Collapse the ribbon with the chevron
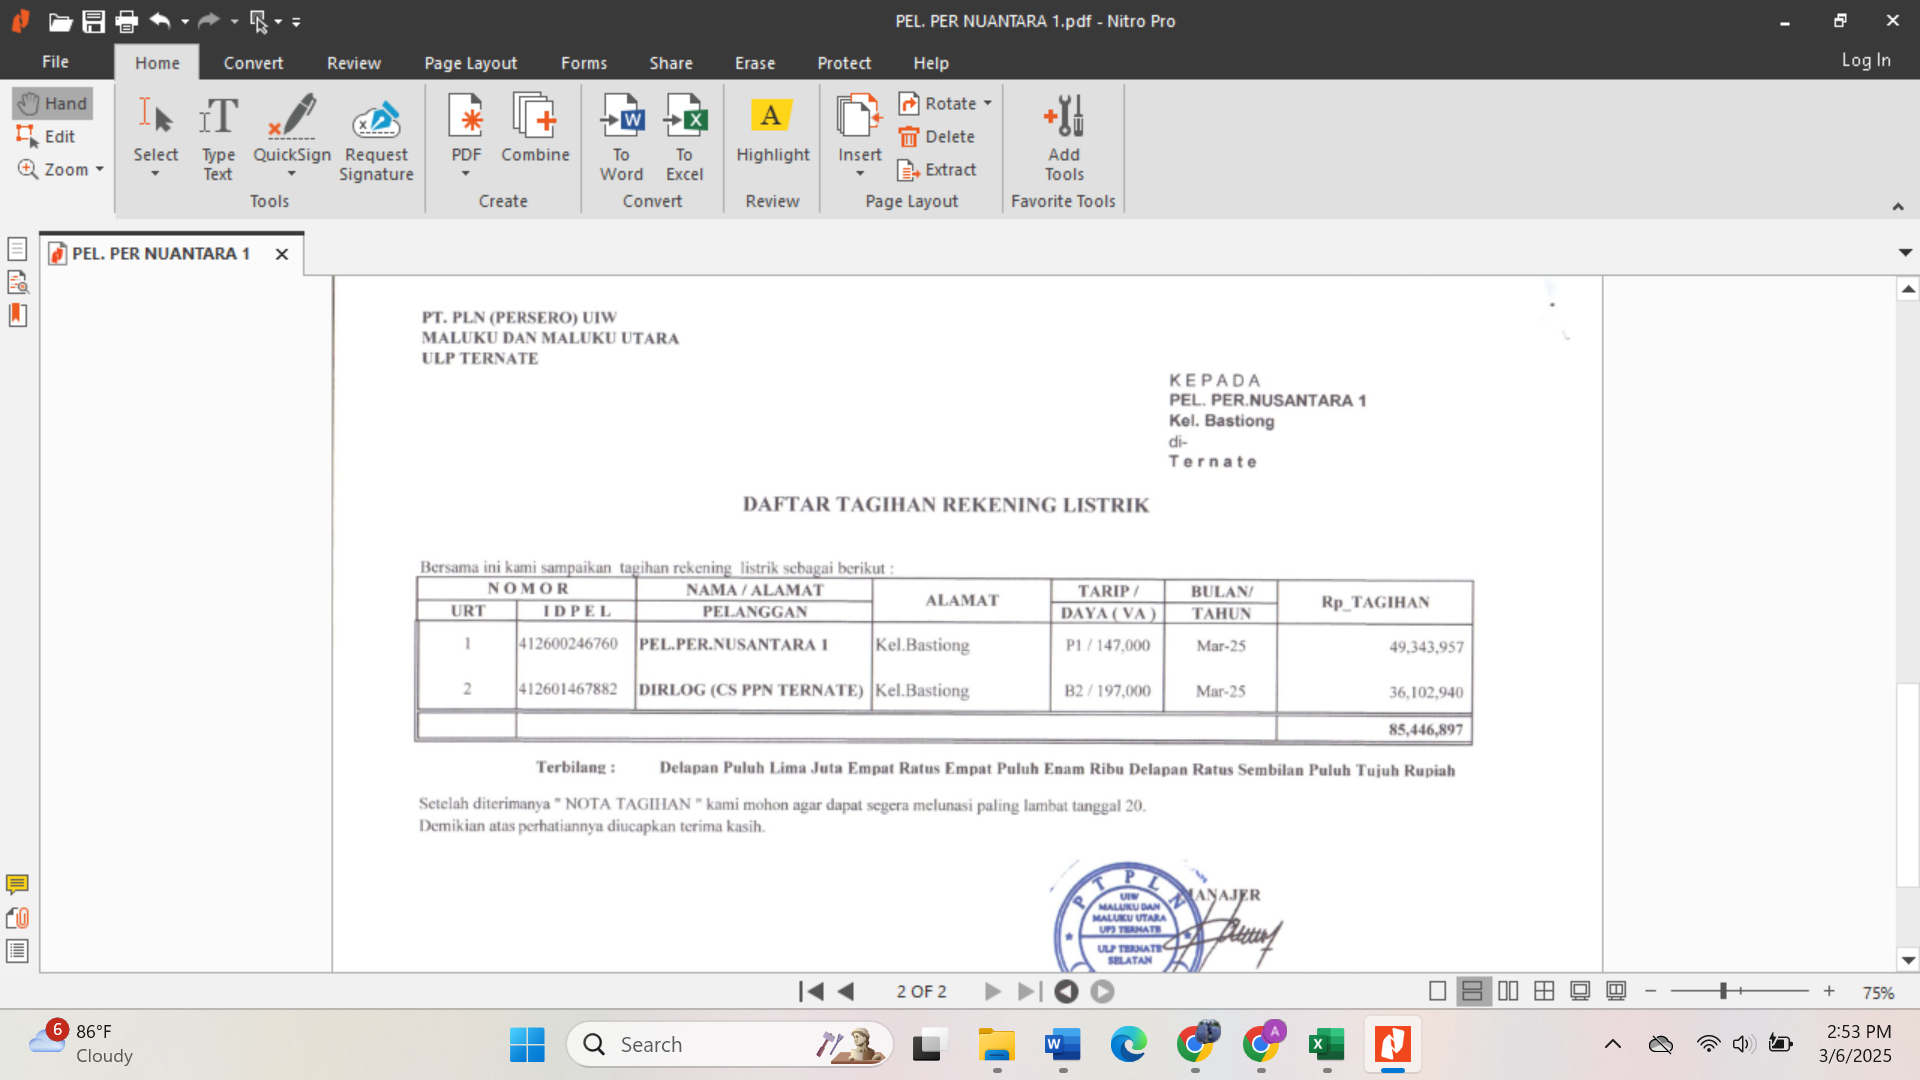The height and width of the screenshot is (1080, 1920). pyautogui.click(x=1897, y=206)
